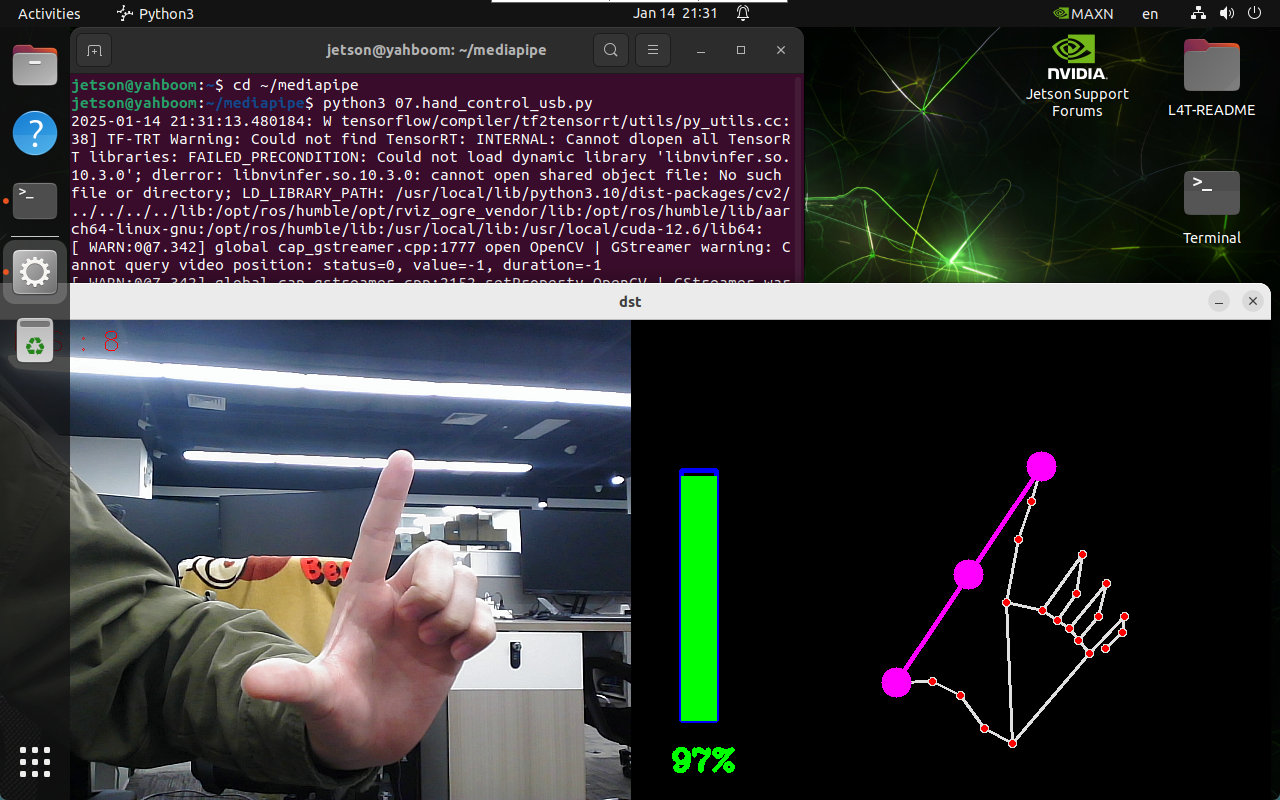Click the 97% readout below the green bar
This screenshot has height=800, width=1280.
(703, 761)
